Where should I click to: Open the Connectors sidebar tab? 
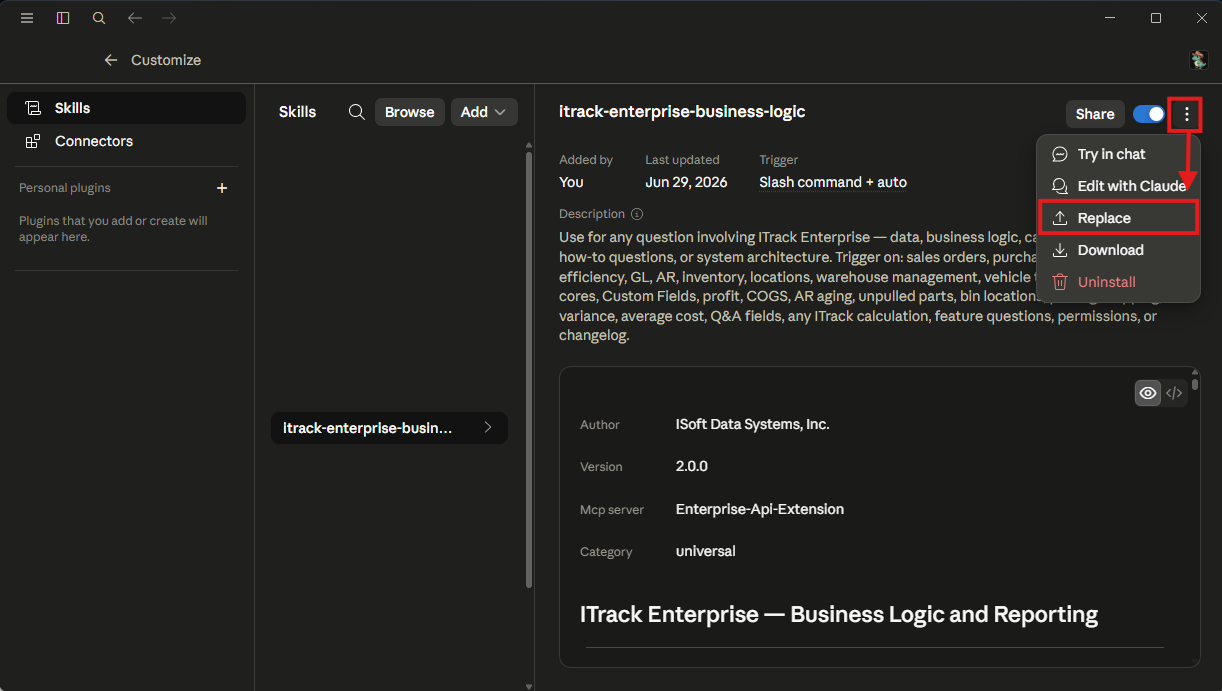(x=126, y=141)
